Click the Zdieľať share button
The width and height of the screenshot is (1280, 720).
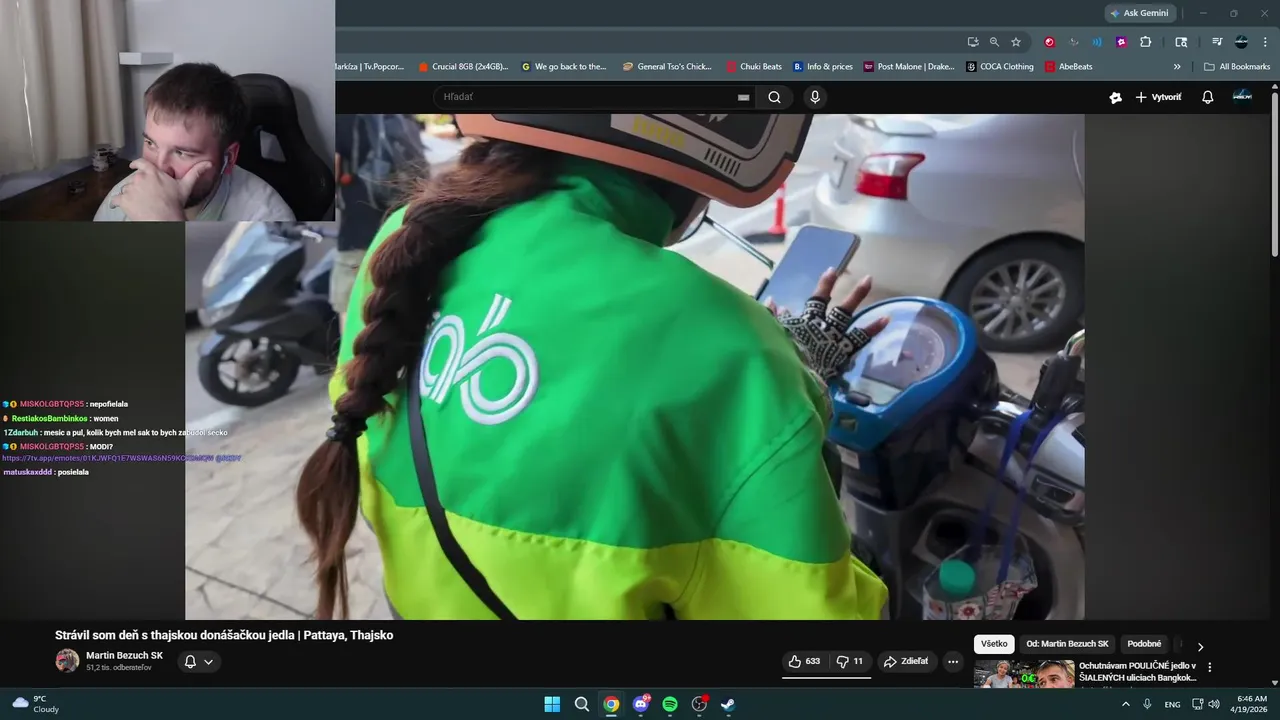coord(905,661)
